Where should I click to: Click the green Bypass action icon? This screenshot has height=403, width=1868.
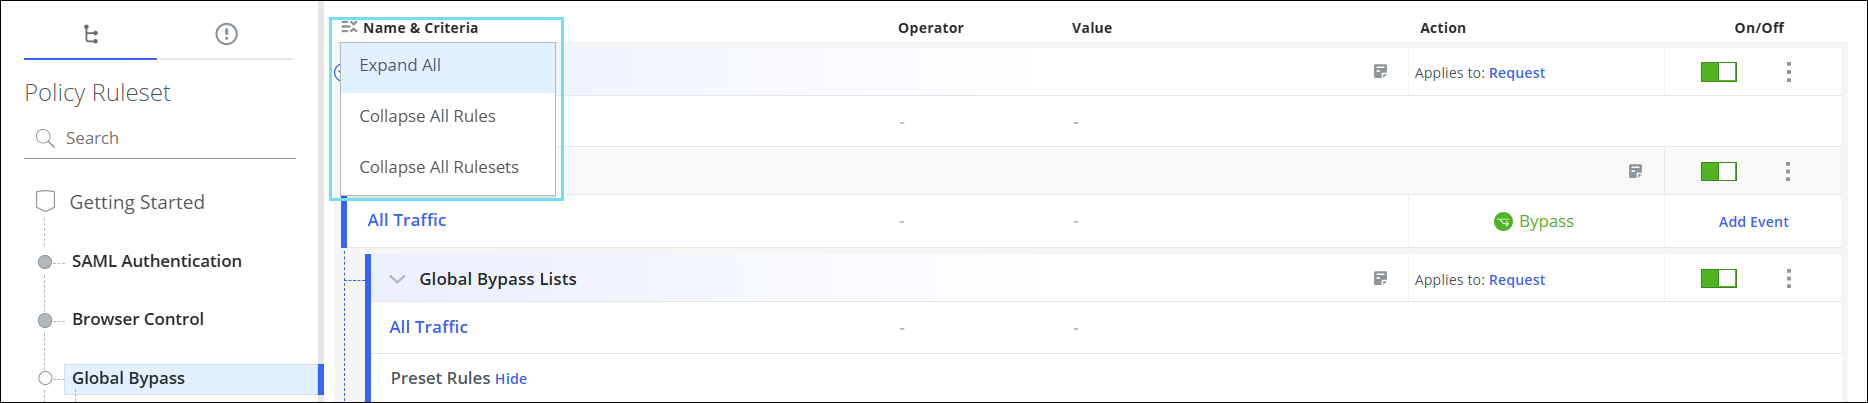(1503, 221)
